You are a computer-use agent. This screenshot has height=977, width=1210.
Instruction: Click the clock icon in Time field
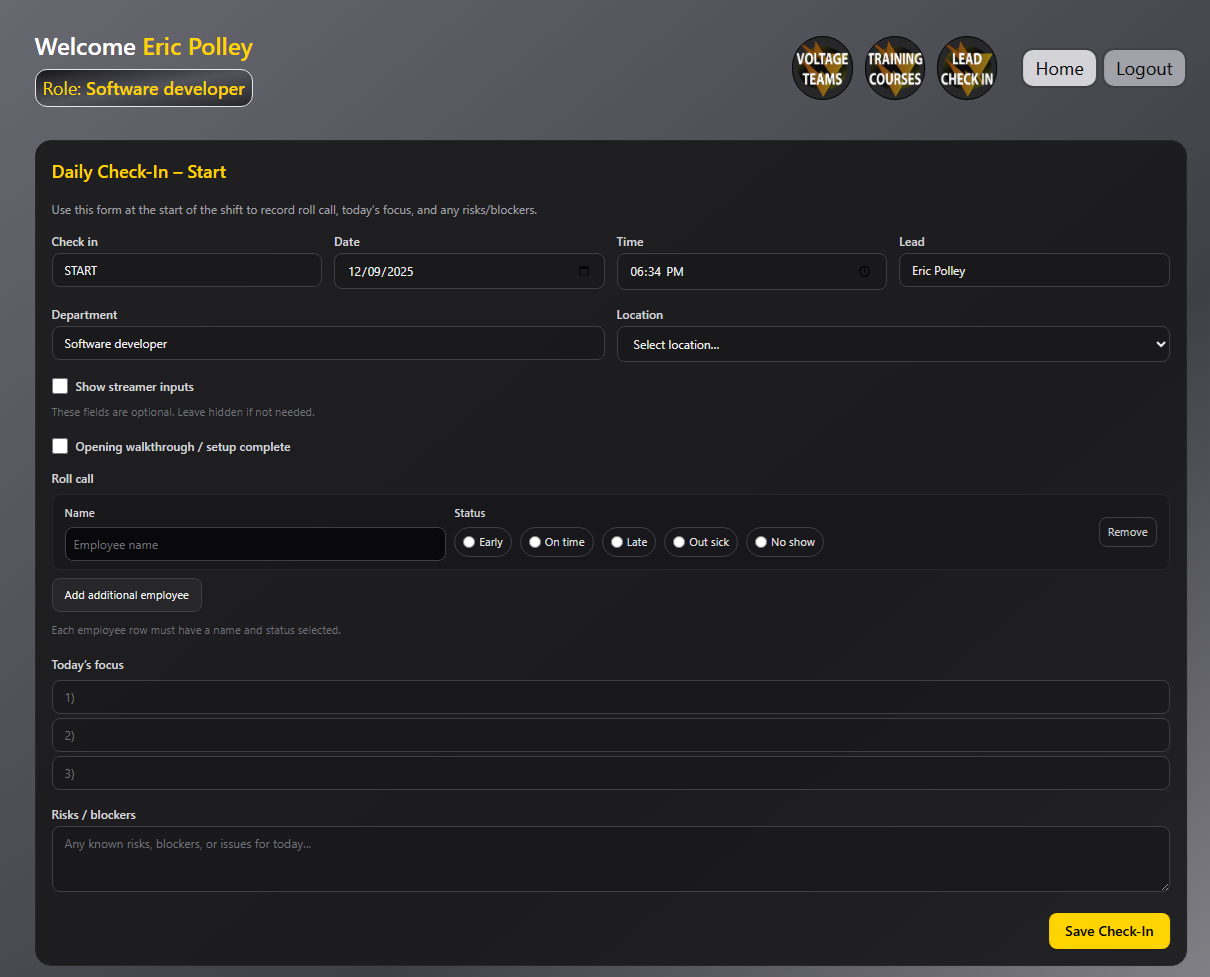coord(865,271)
